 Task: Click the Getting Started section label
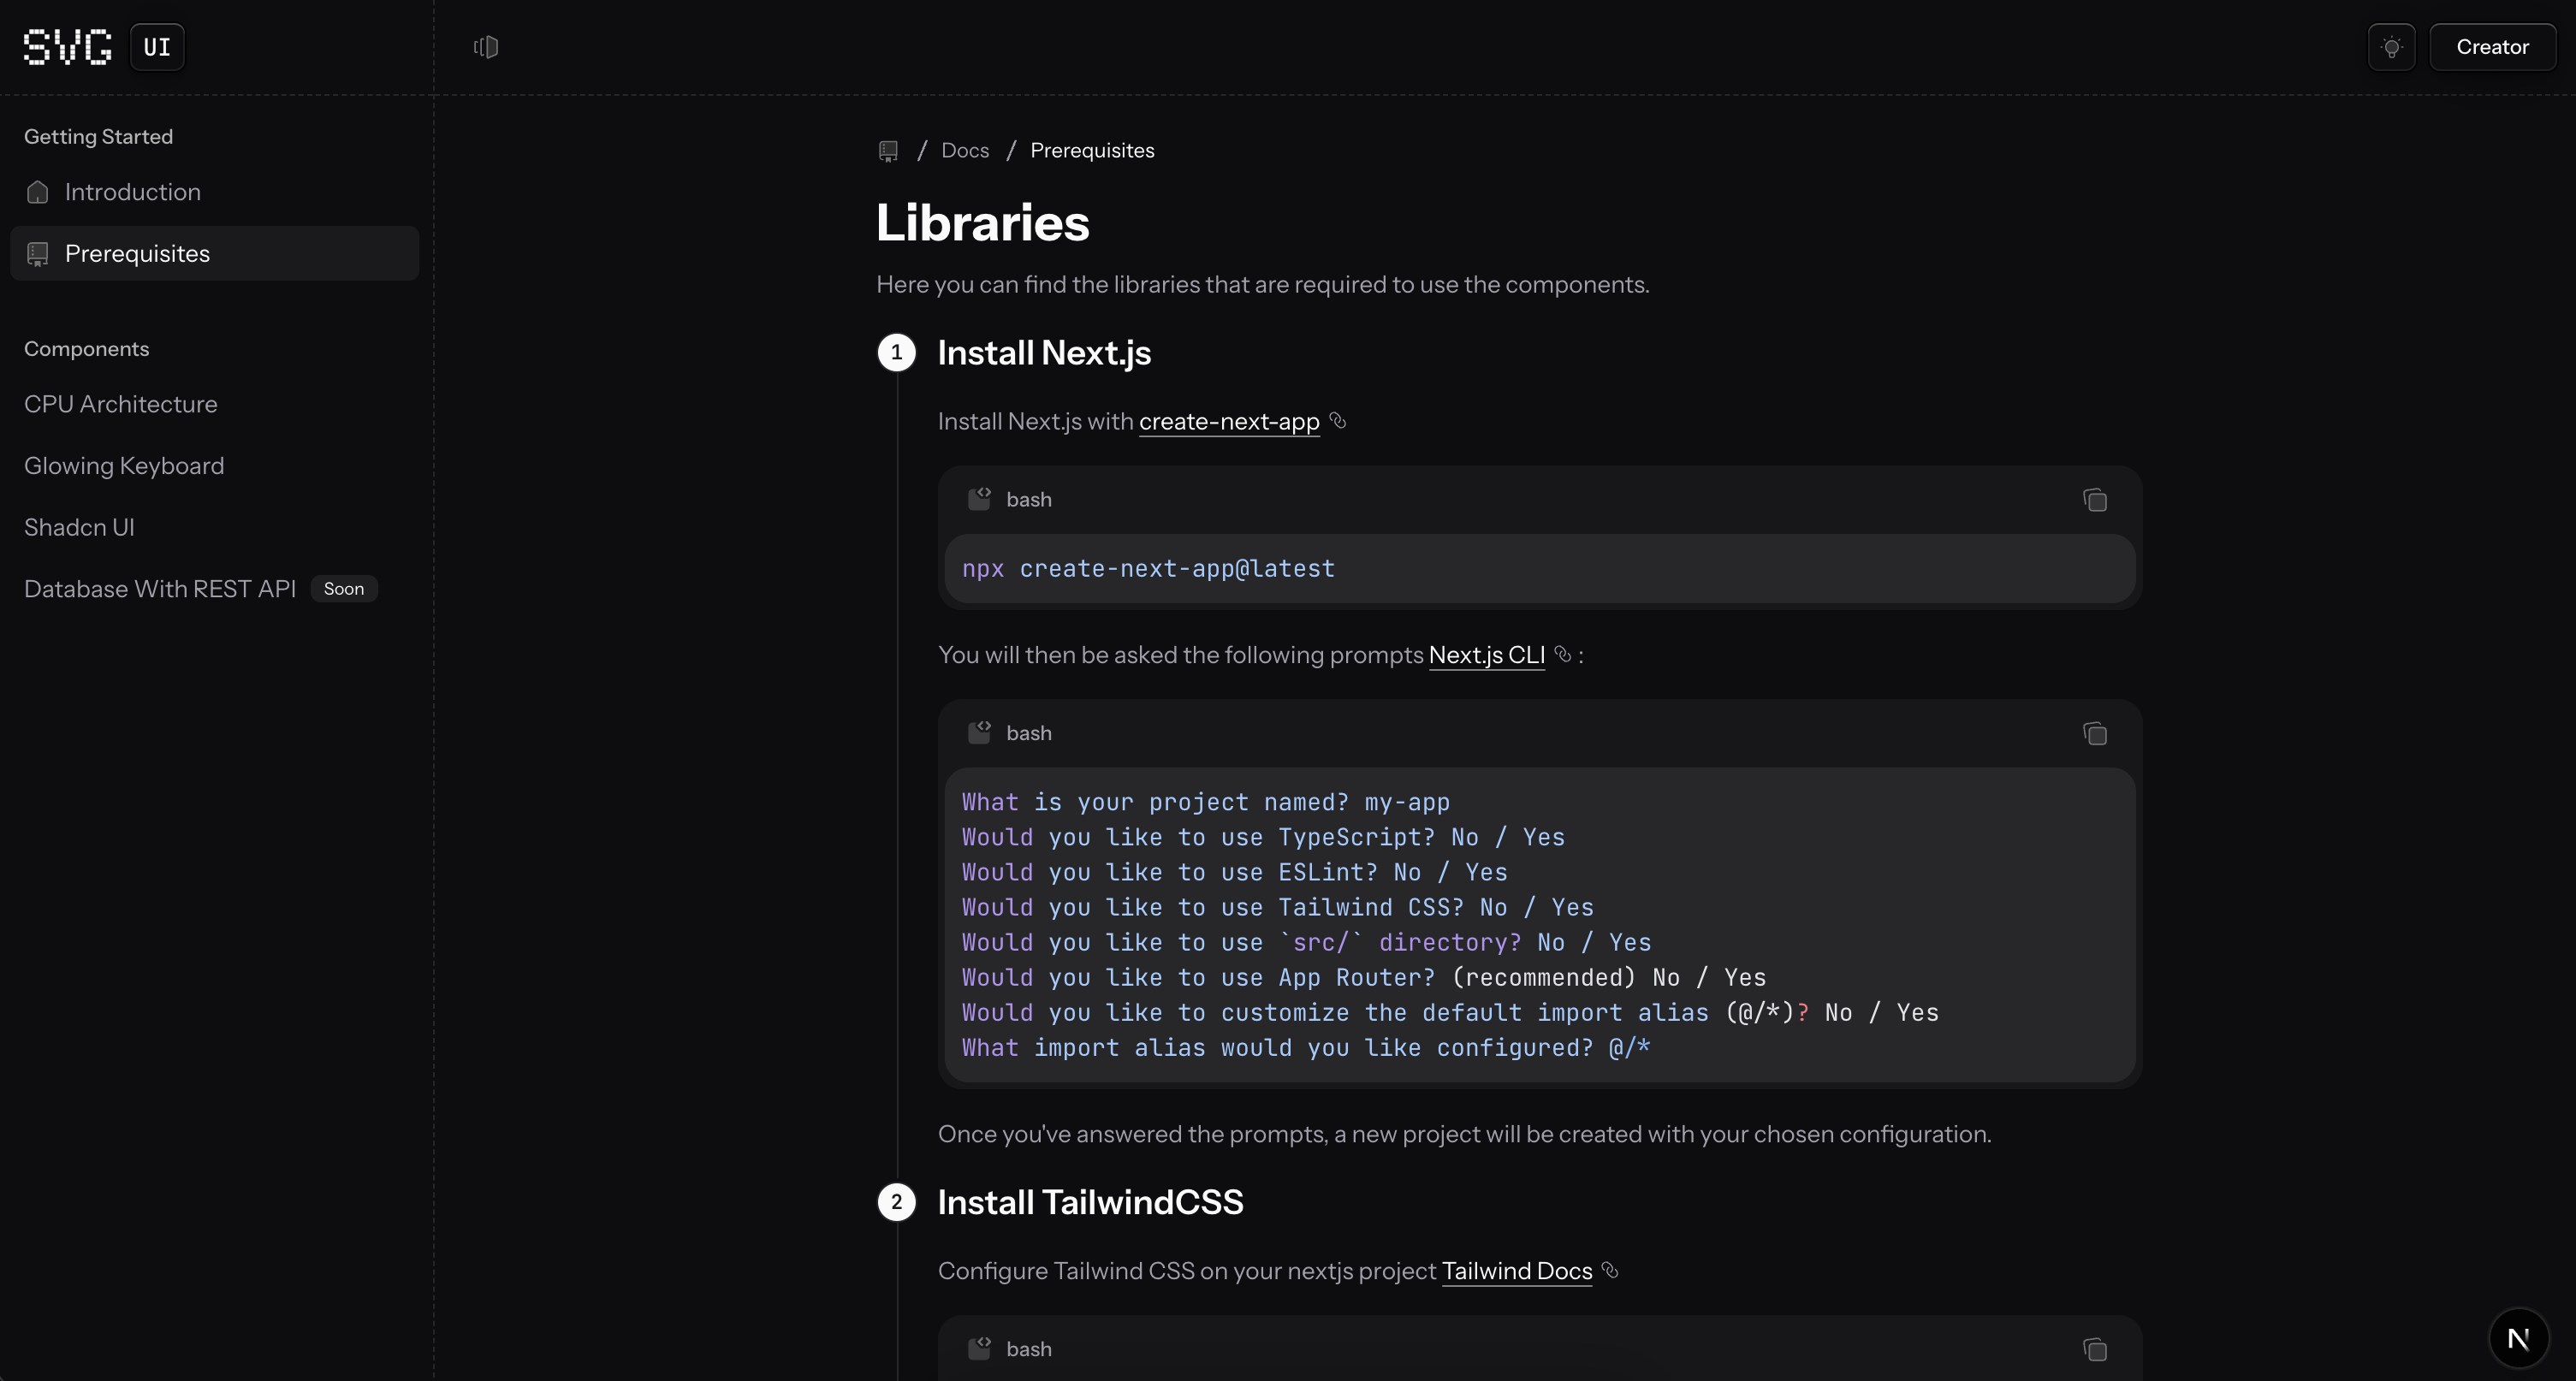[98, 137]
